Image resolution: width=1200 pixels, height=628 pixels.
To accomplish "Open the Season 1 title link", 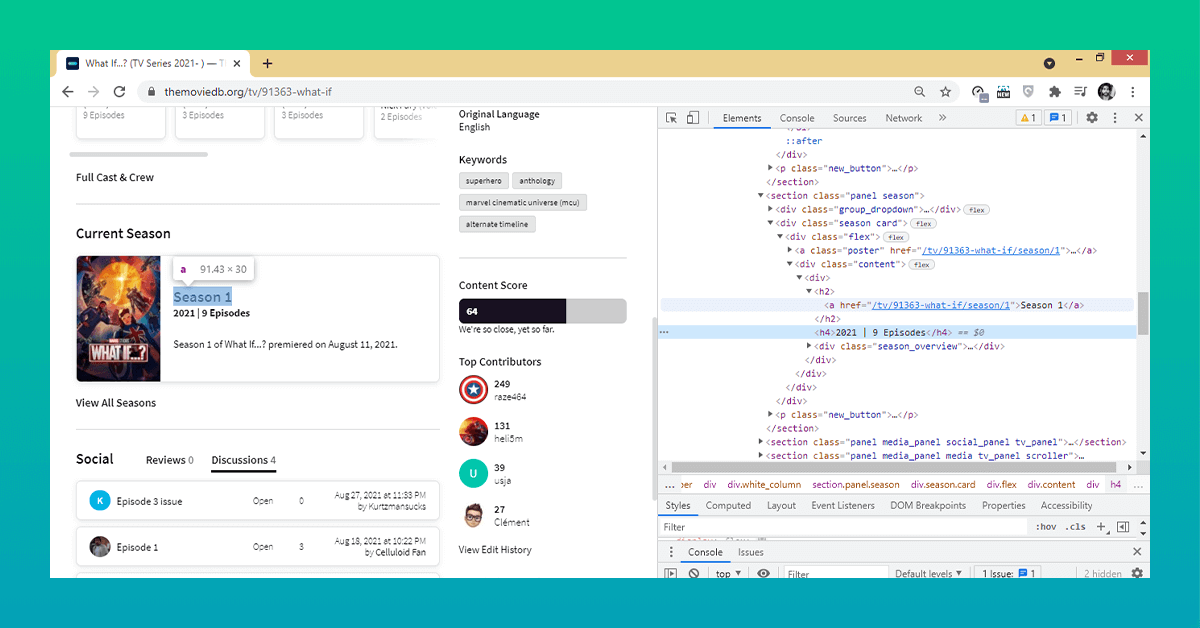I will coord(203,297).
